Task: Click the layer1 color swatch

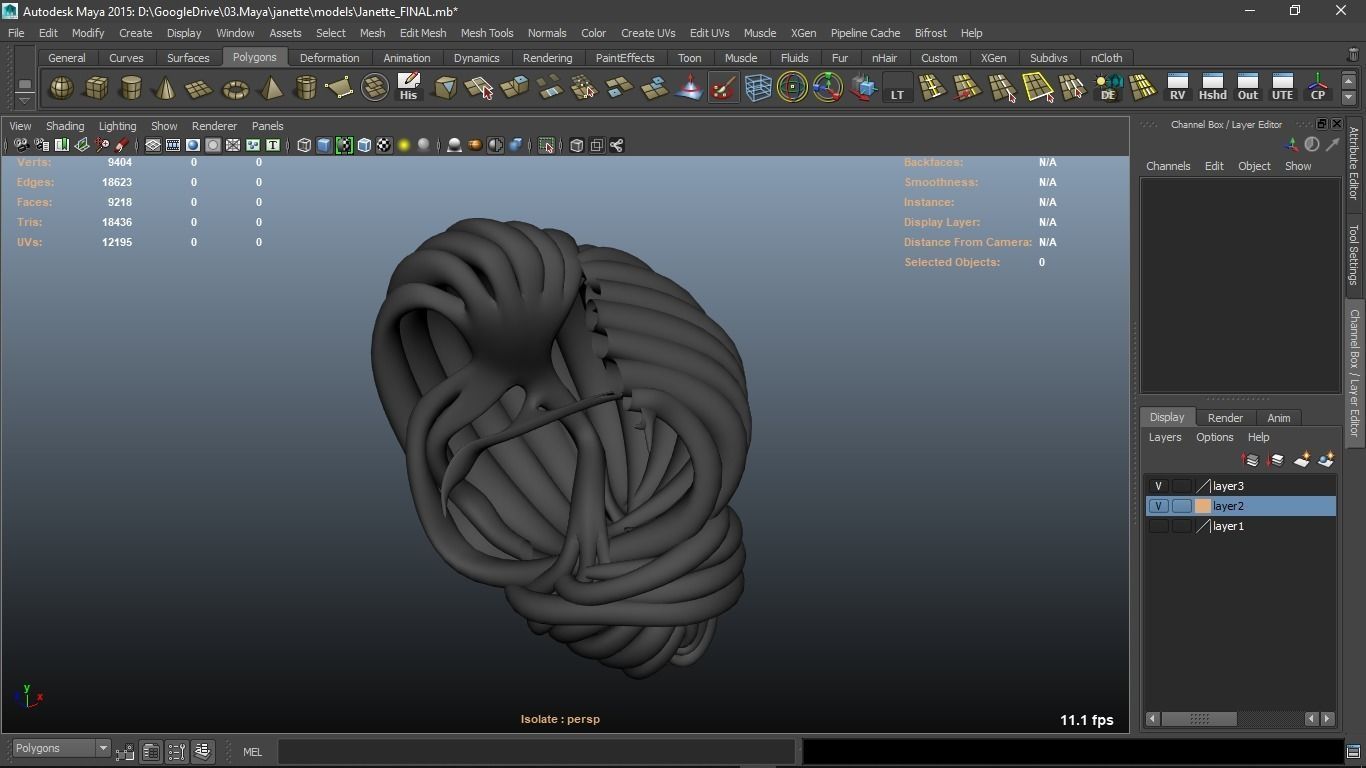Action: [1203, 526]
